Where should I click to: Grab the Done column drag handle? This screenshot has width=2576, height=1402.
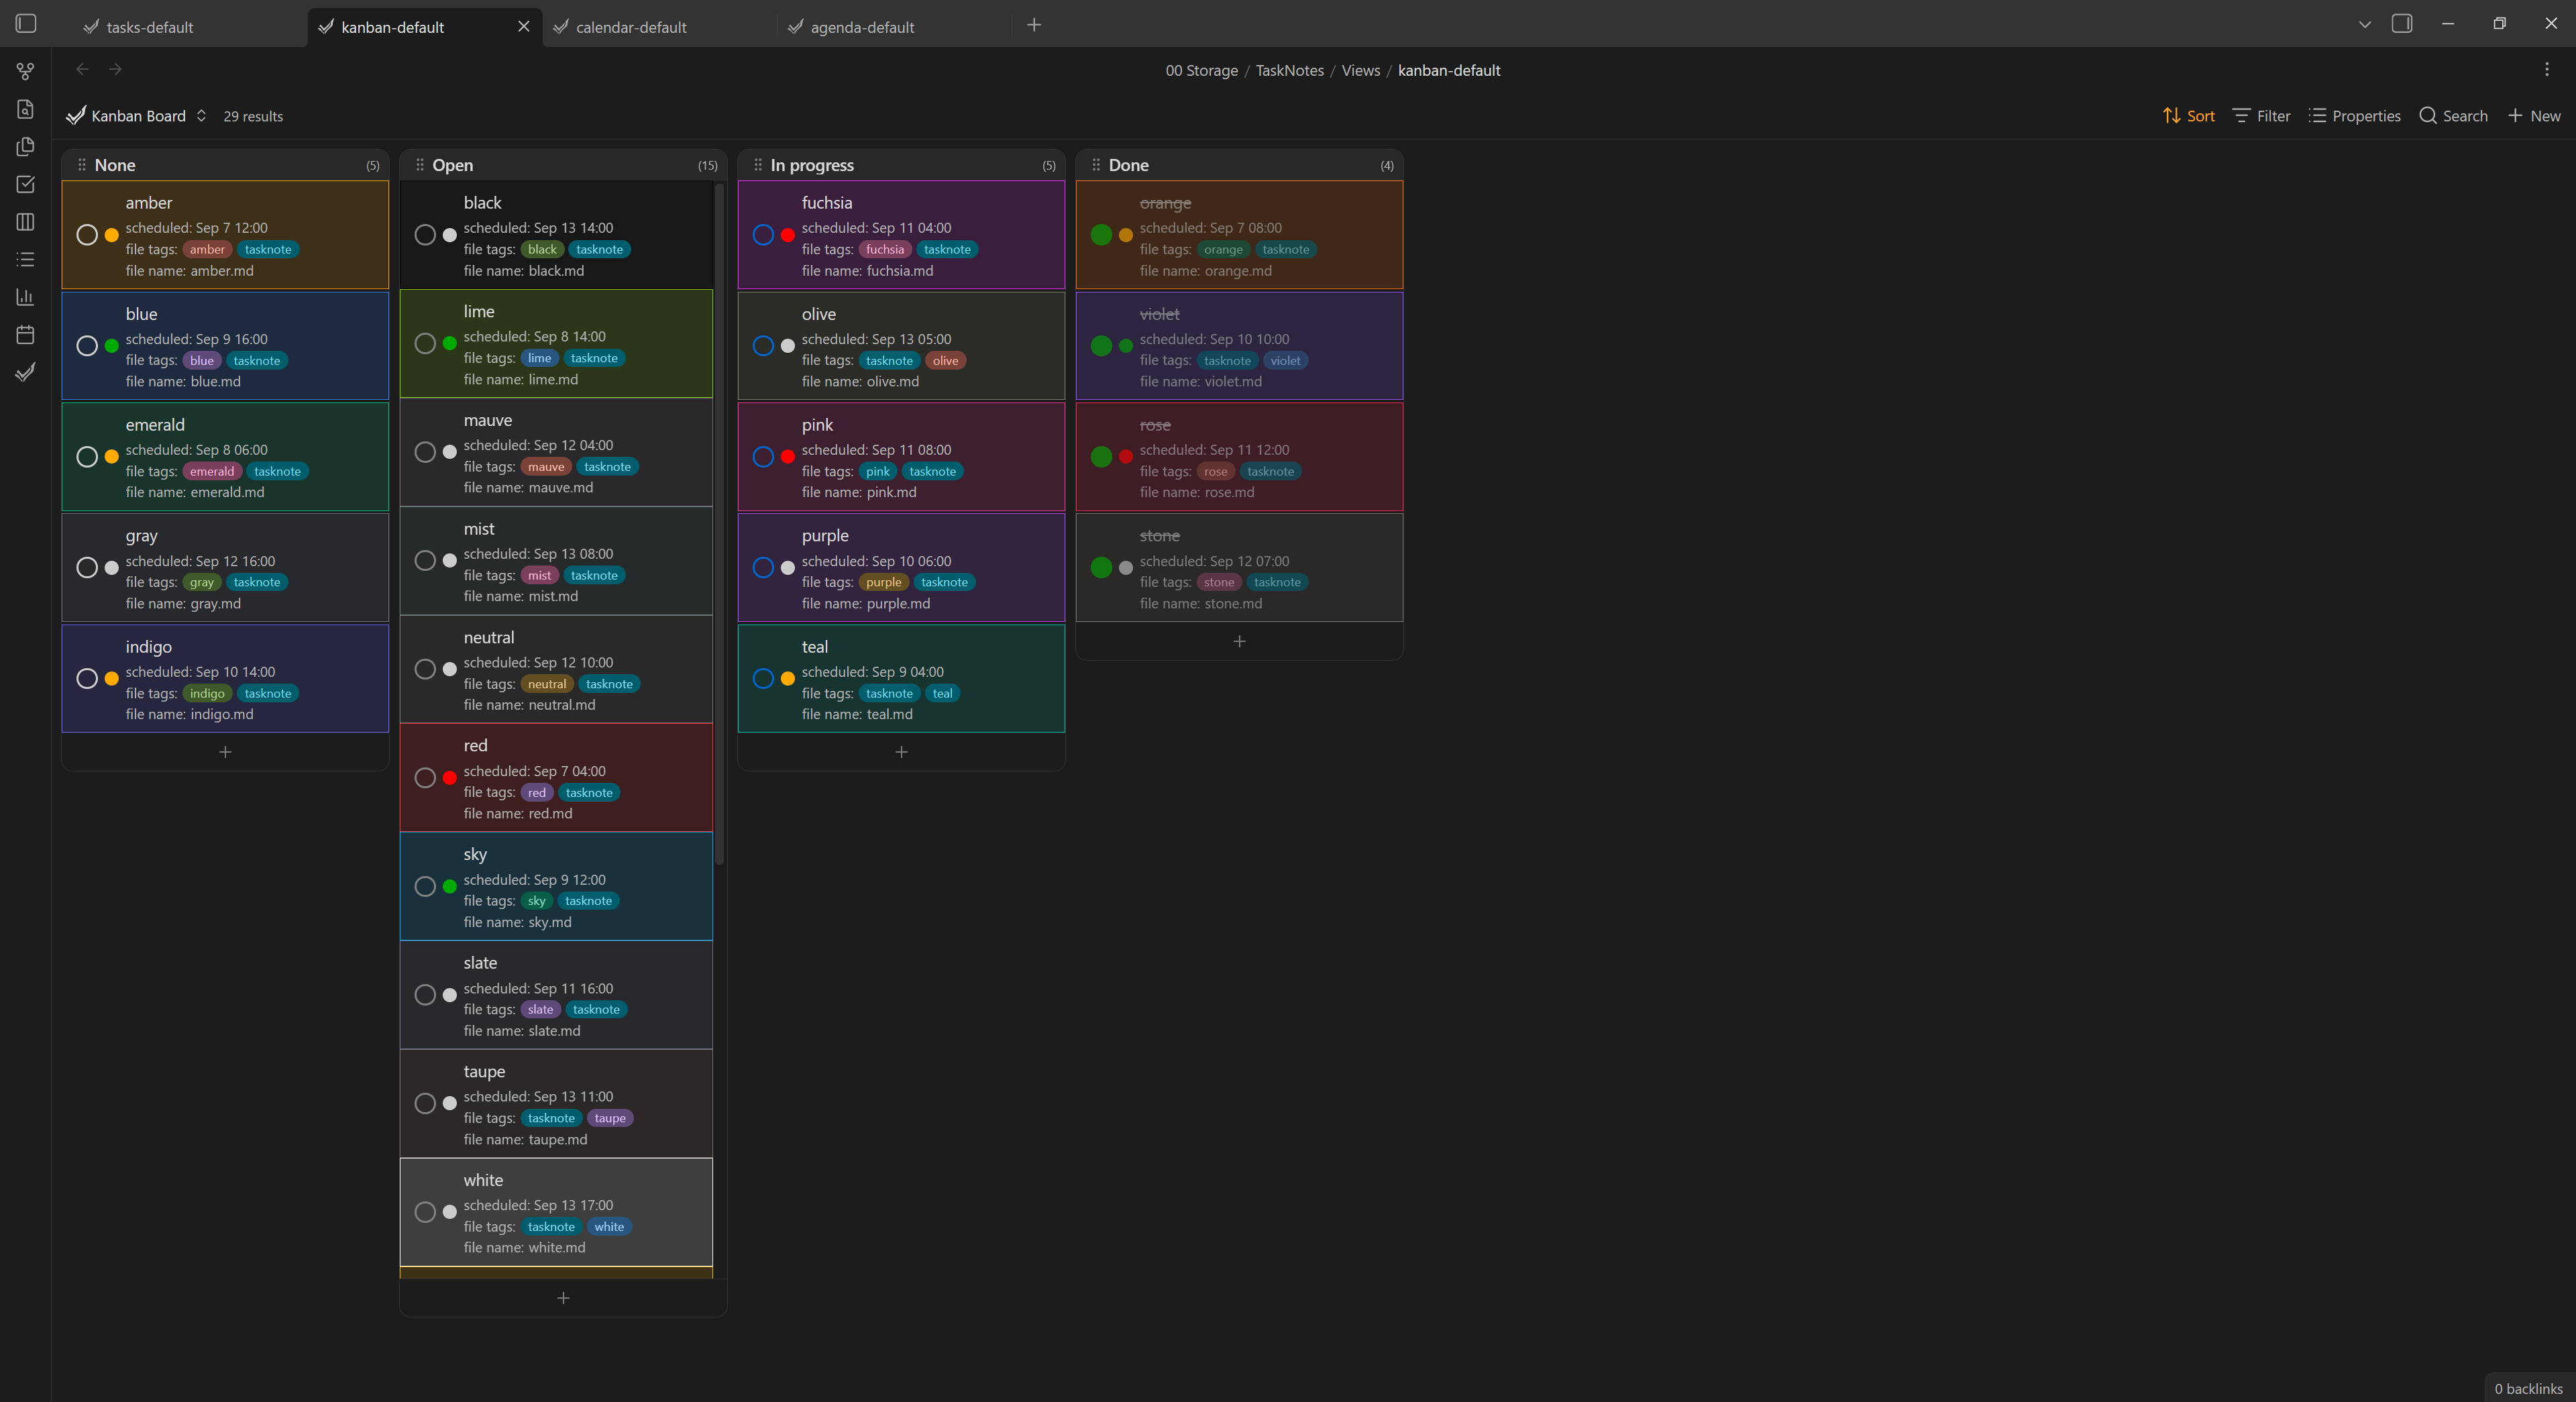tap(1096, 165)
